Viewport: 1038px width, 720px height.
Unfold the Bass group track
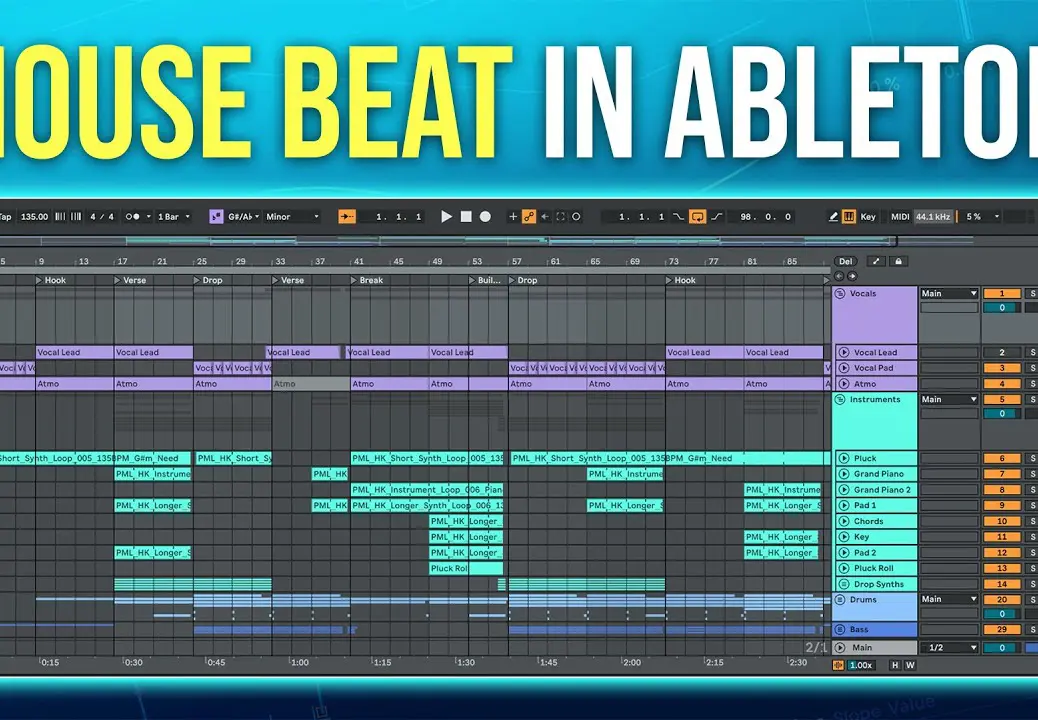[840, 629]
